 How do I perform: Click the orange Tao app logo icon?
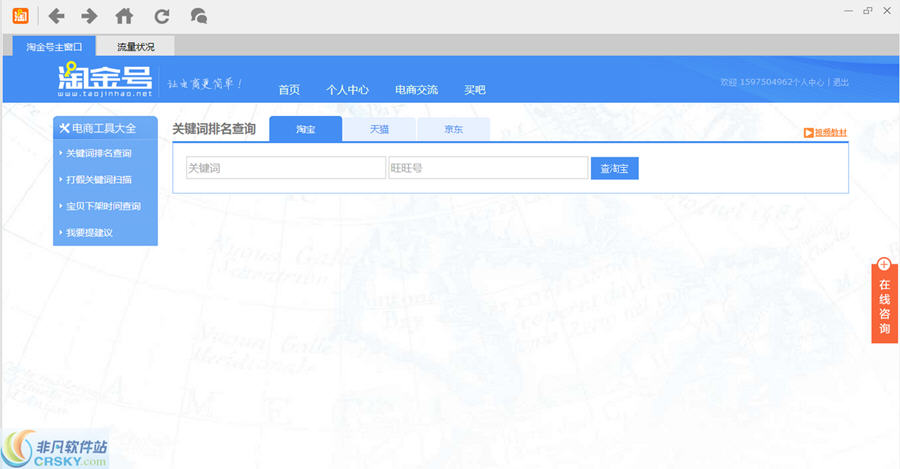point(20,15)
